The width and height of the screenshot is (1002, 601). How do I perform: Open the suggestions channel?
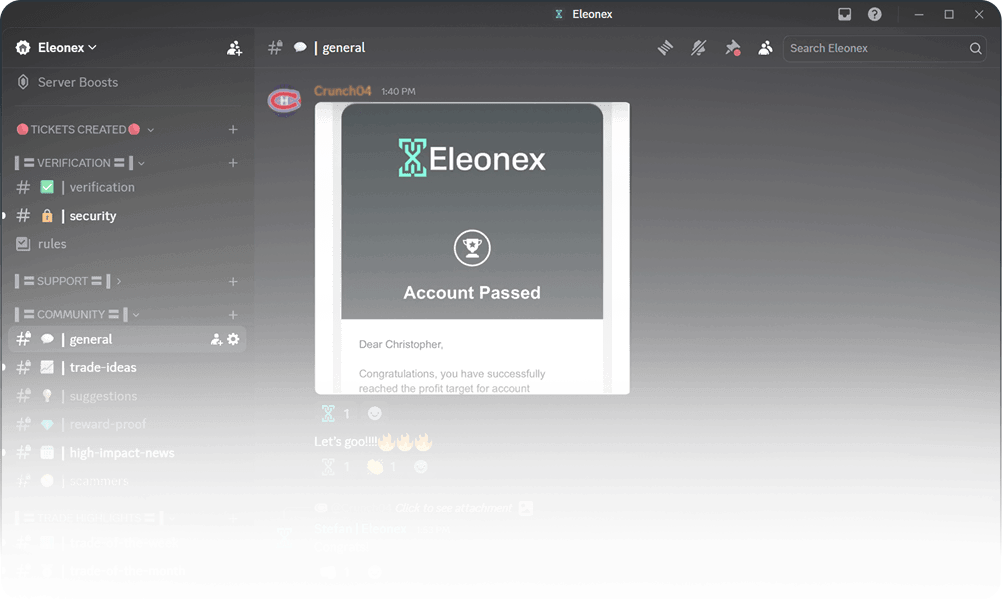coord(127,396)
